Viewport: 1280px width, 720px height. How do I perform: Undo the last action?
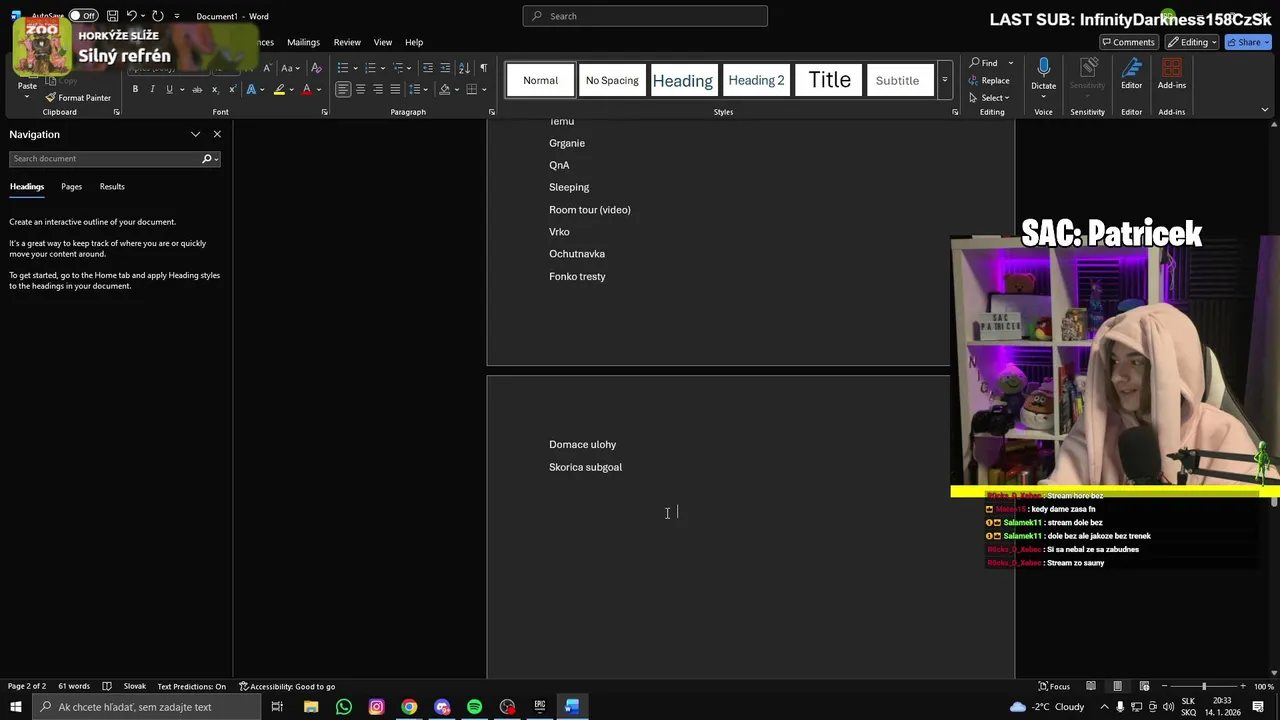click(x=131, y=16)
